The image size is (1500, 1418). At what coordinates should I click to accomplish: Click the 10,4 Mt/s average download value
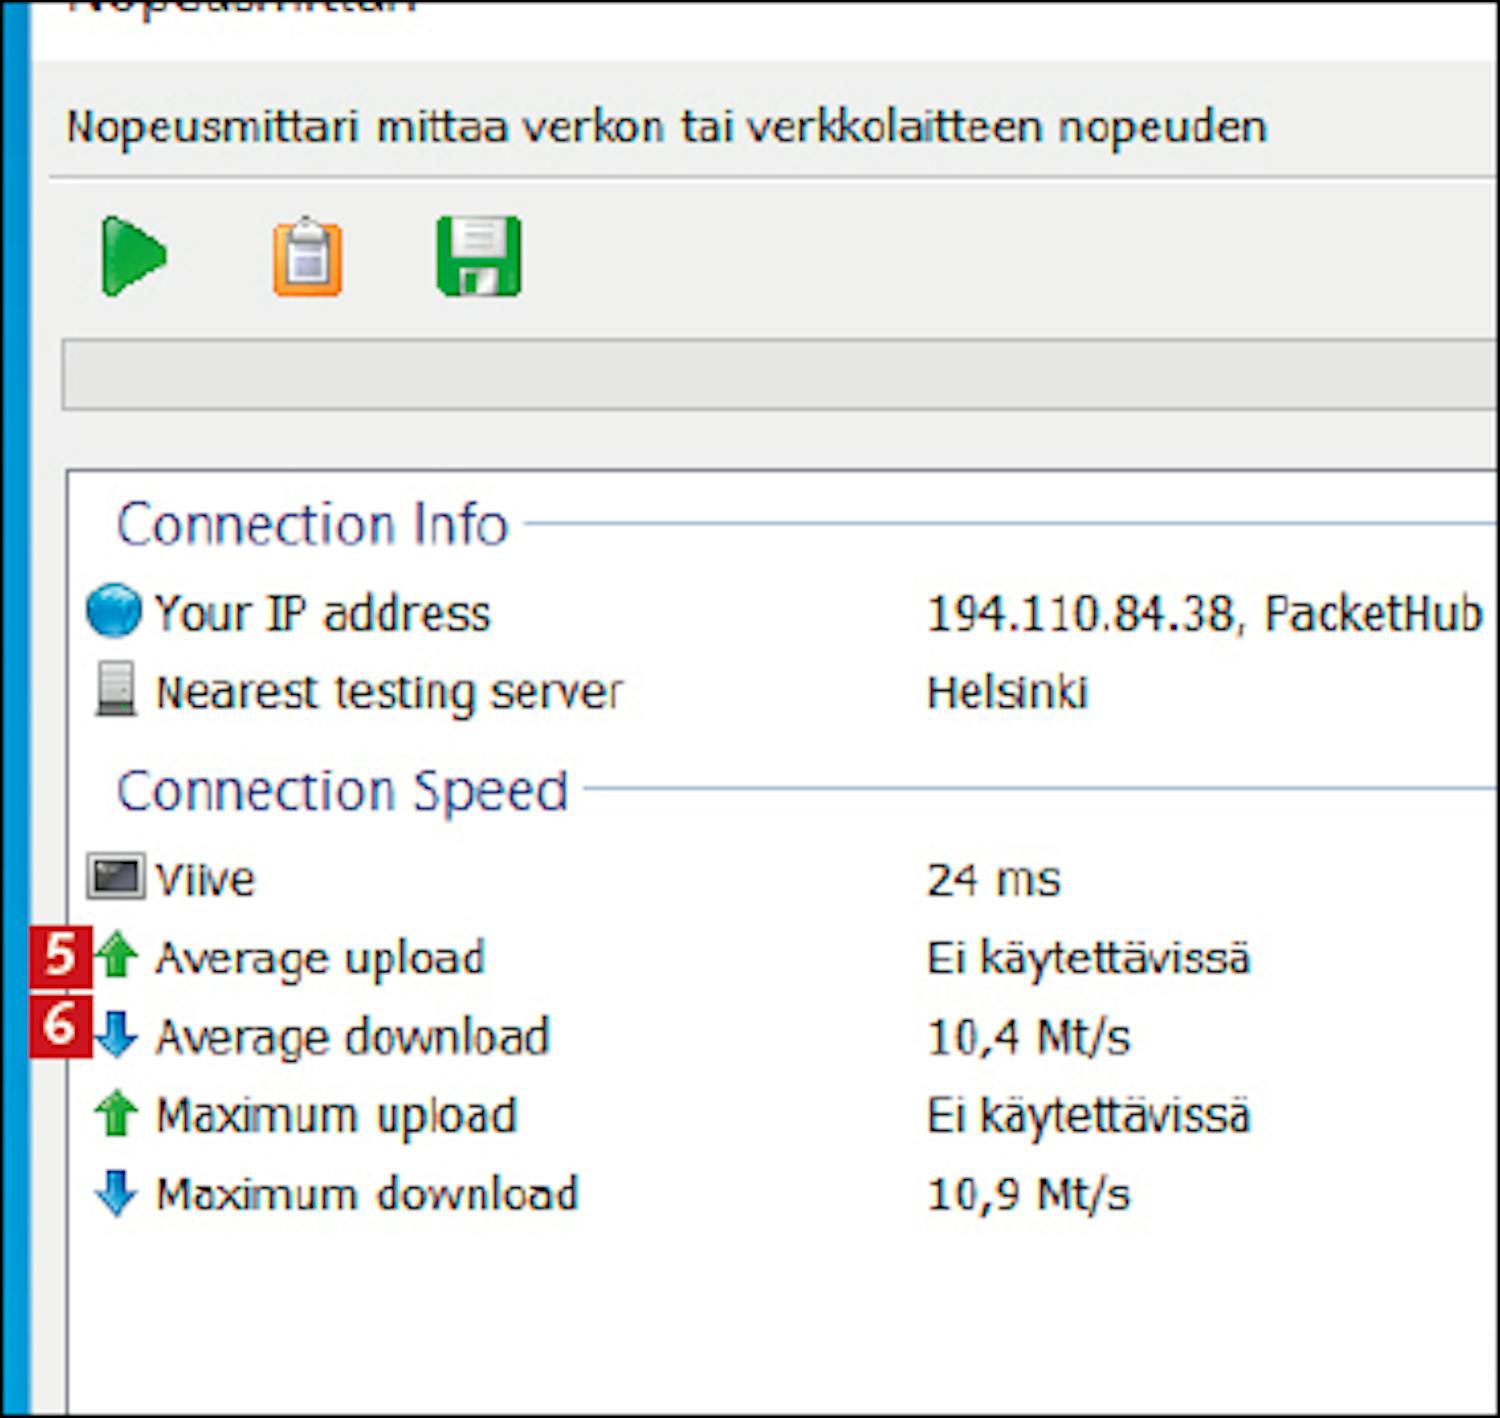coord(1029,1037)
